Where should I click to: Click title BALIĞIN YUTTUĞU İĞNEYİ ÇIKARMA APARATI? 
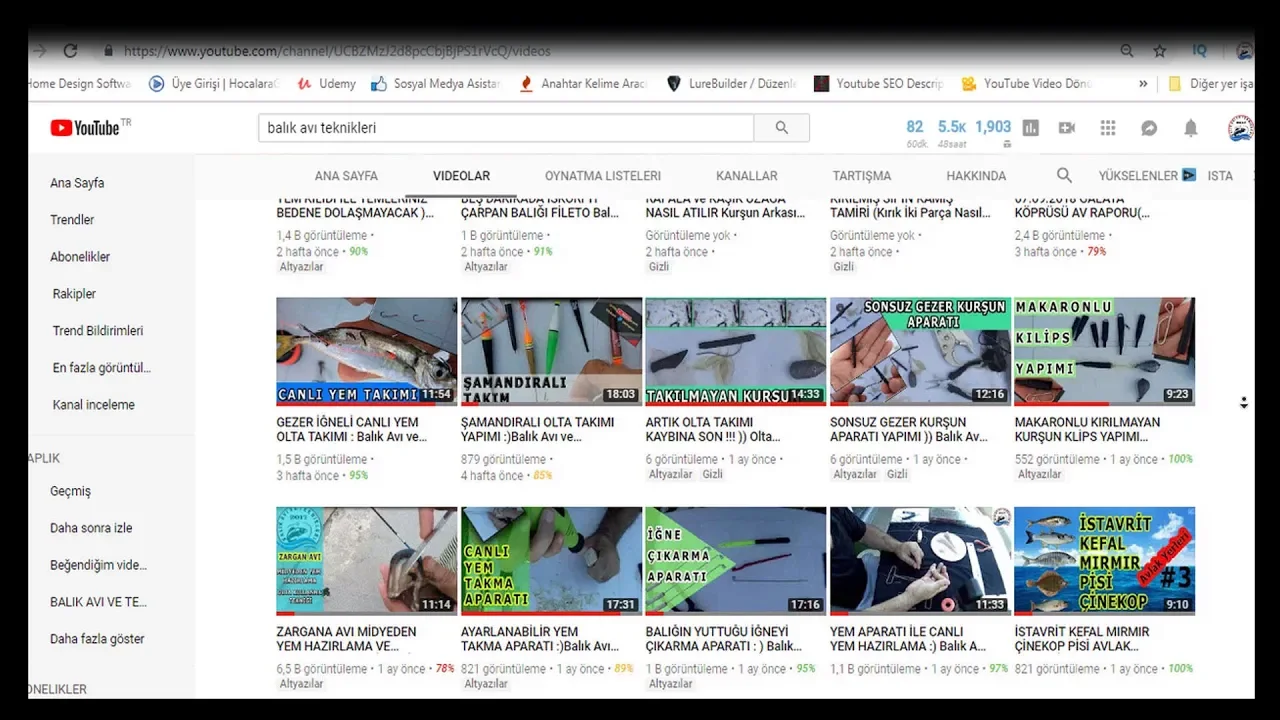[x=723, y=639]
